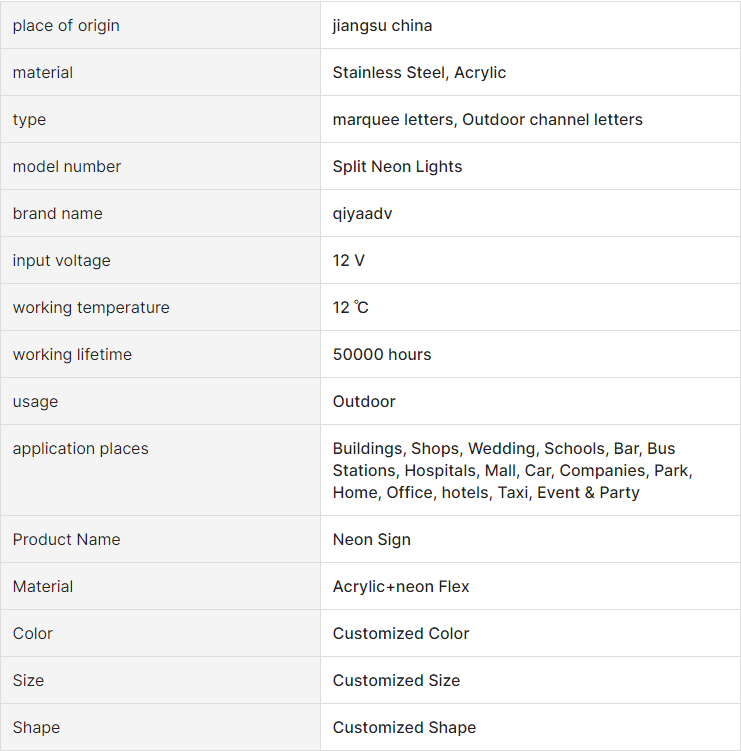Click the 'Split Neon Lights' value
Viewport: 741px width, 751px height.
click(x=397, y=167)
